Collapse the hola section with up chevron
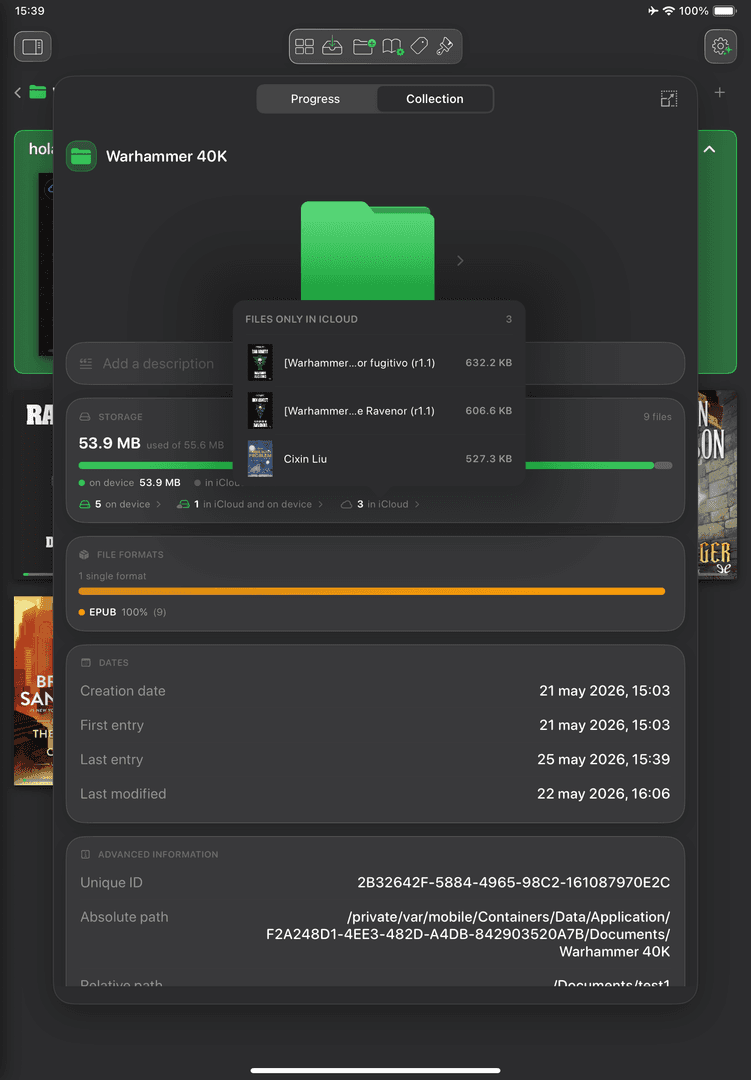The image size is (751, 1080). coord(709,149)
